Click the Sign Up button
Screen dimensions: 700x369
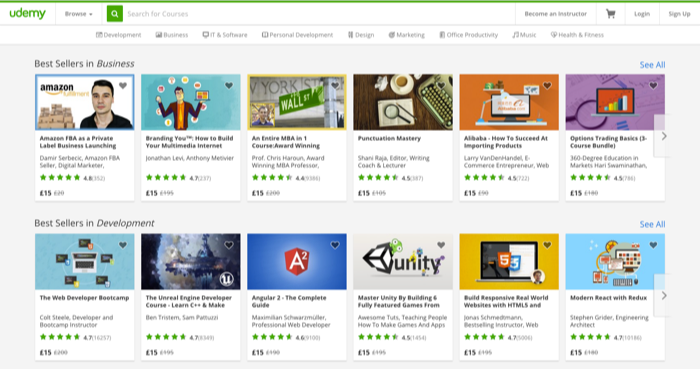pyautogui.click(x=679, y=14)
